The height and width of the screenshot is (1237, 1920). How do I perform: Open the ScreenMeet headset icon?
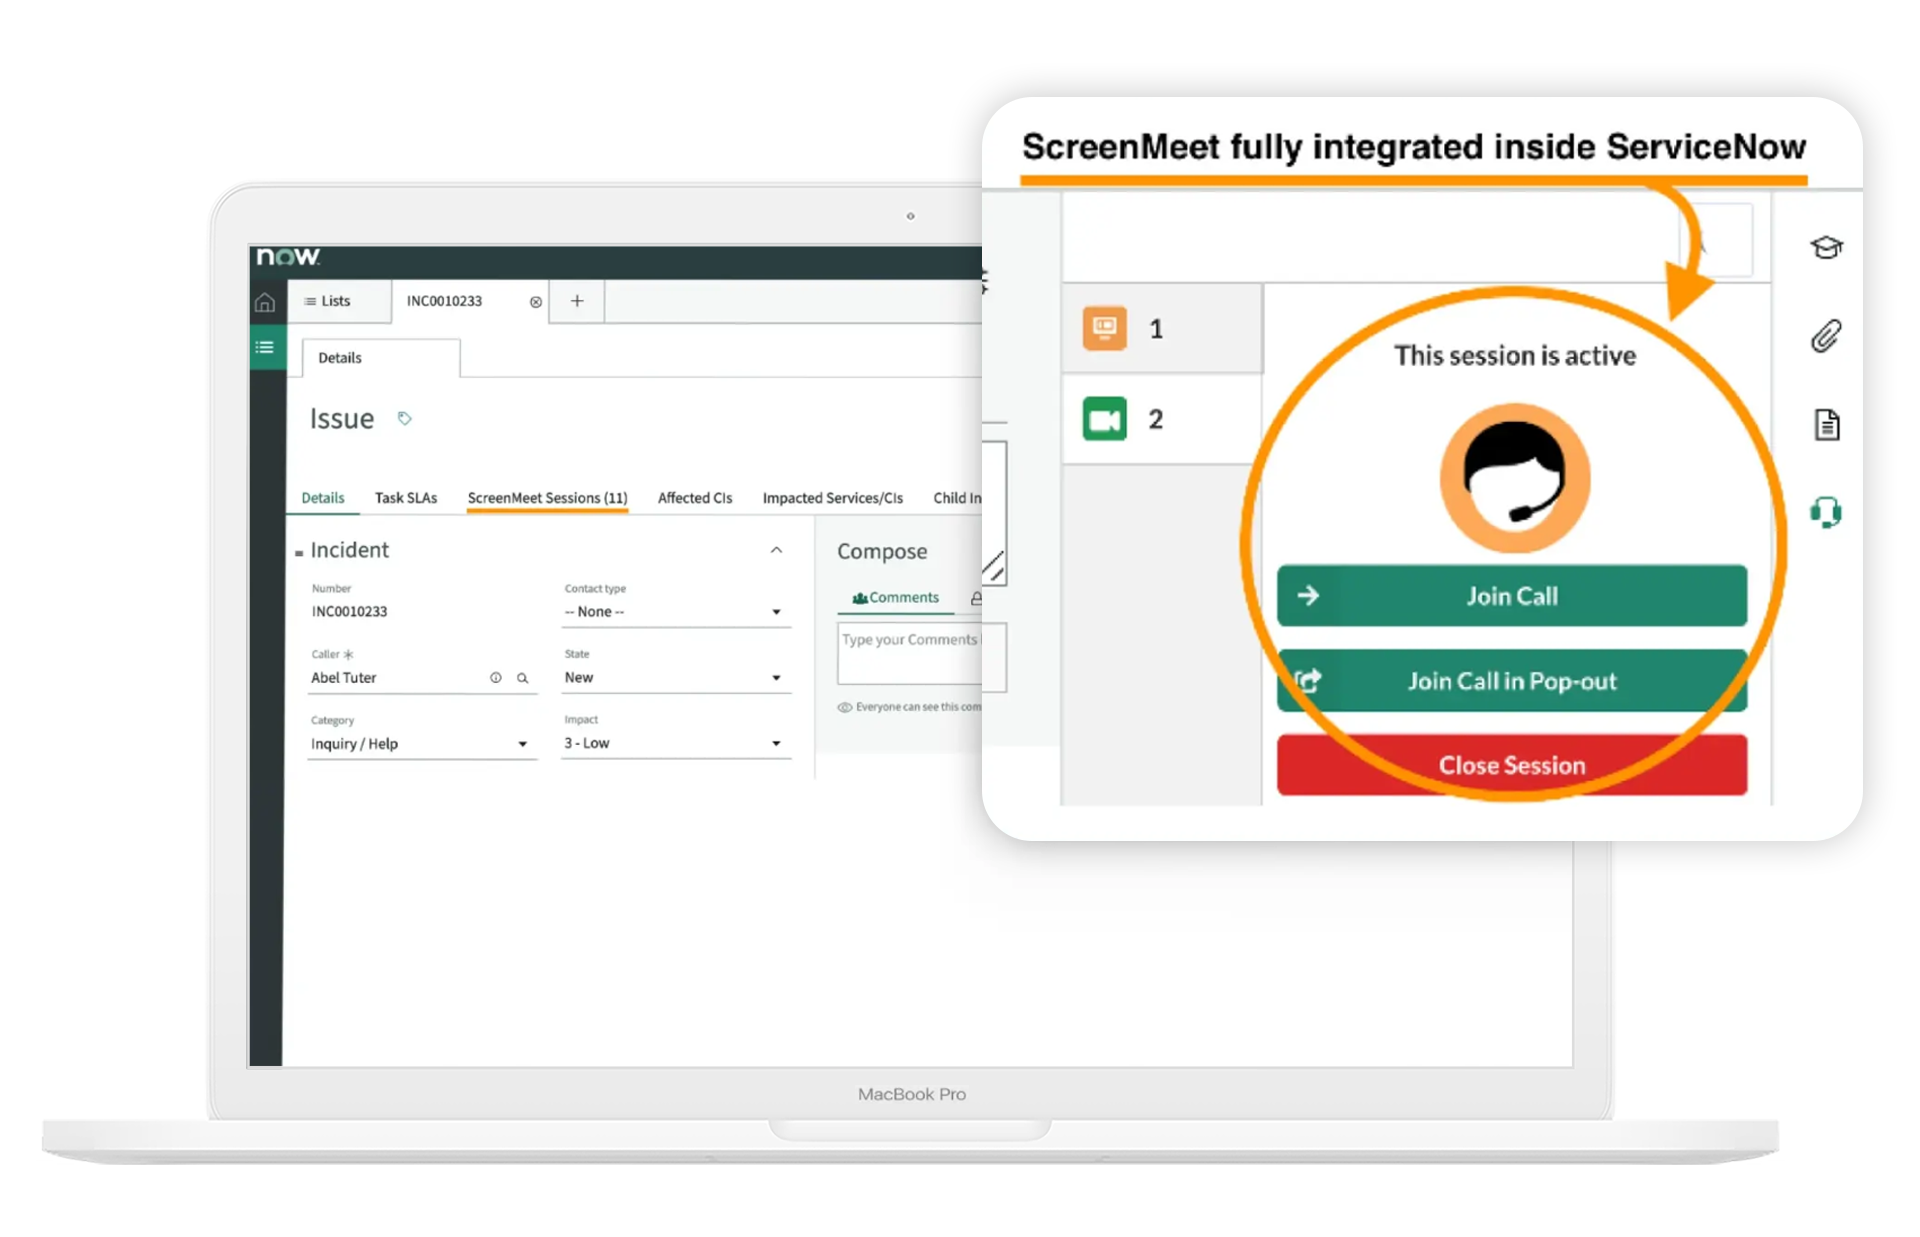pos(1826,513)
